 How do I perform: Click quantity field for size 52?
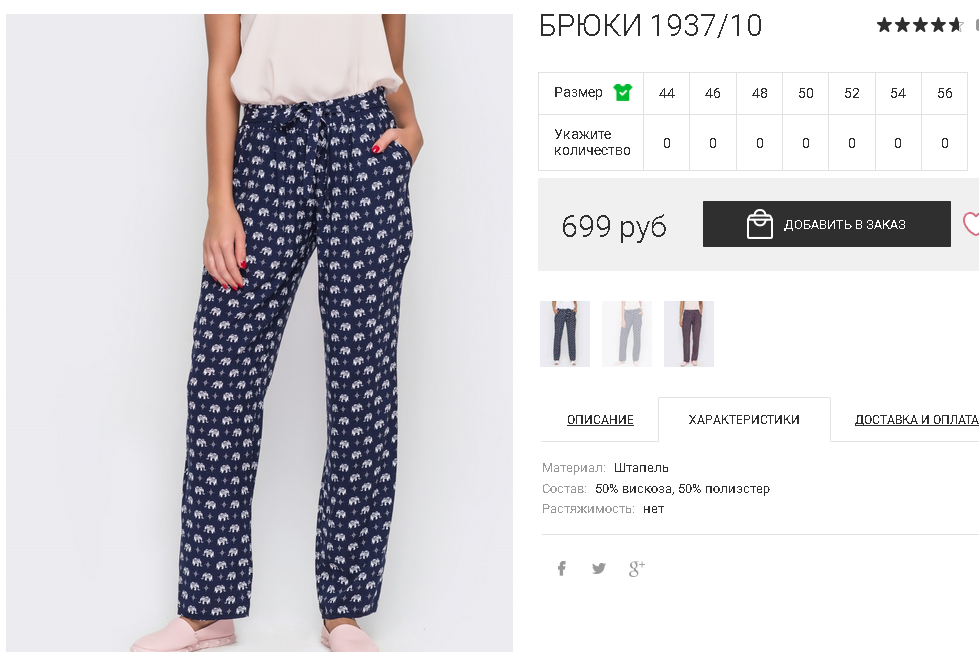(x=852, y=143)
